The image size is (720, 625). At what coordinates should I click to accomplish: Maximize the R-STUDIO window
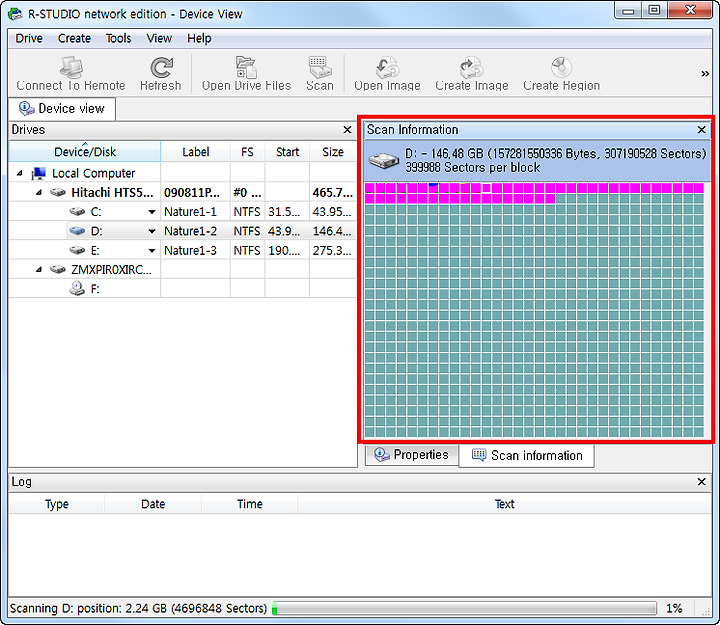click(654, 11)
